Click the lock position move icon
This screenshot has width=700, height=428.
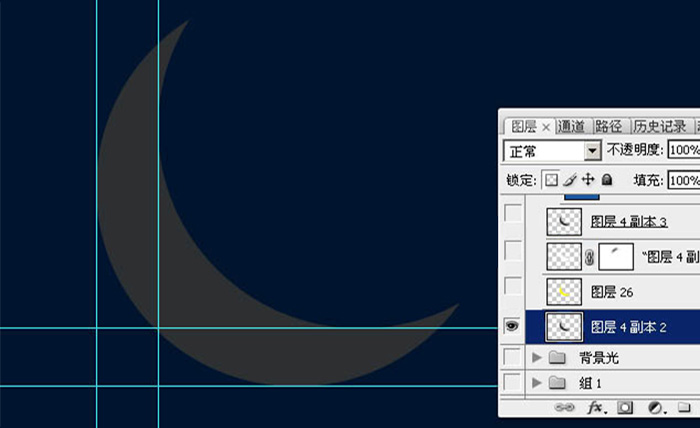(x=588, y=181)
